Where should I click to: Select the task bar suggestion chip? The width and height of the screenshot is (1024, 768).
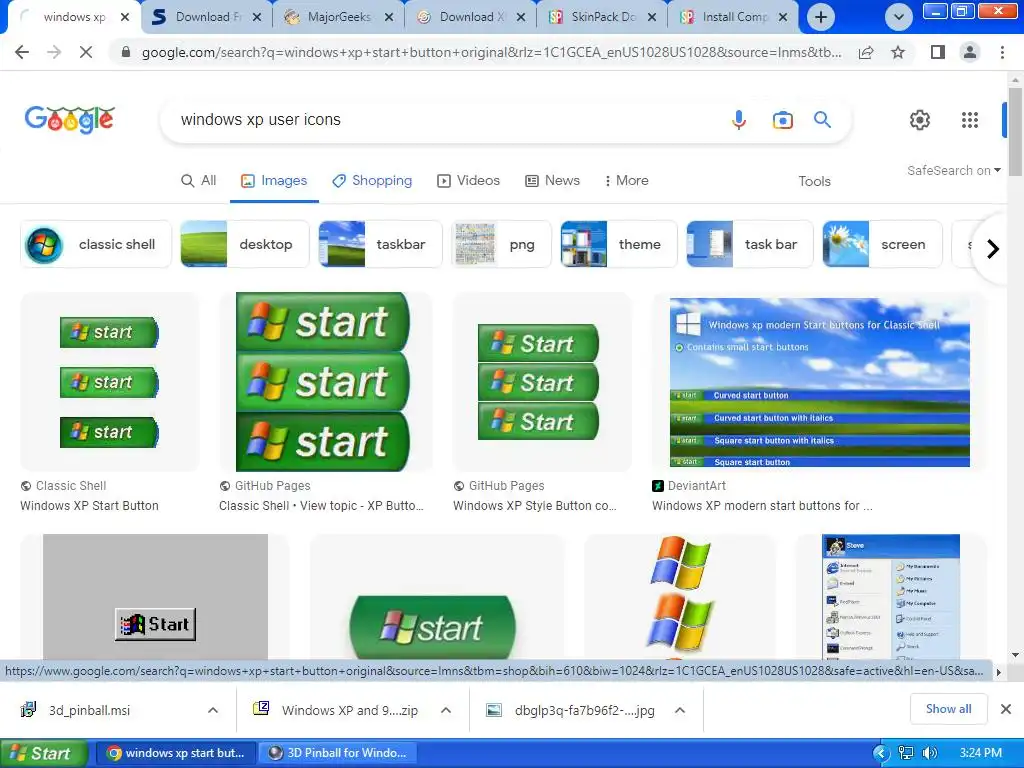pyautogui.click(x=750, y=244)
